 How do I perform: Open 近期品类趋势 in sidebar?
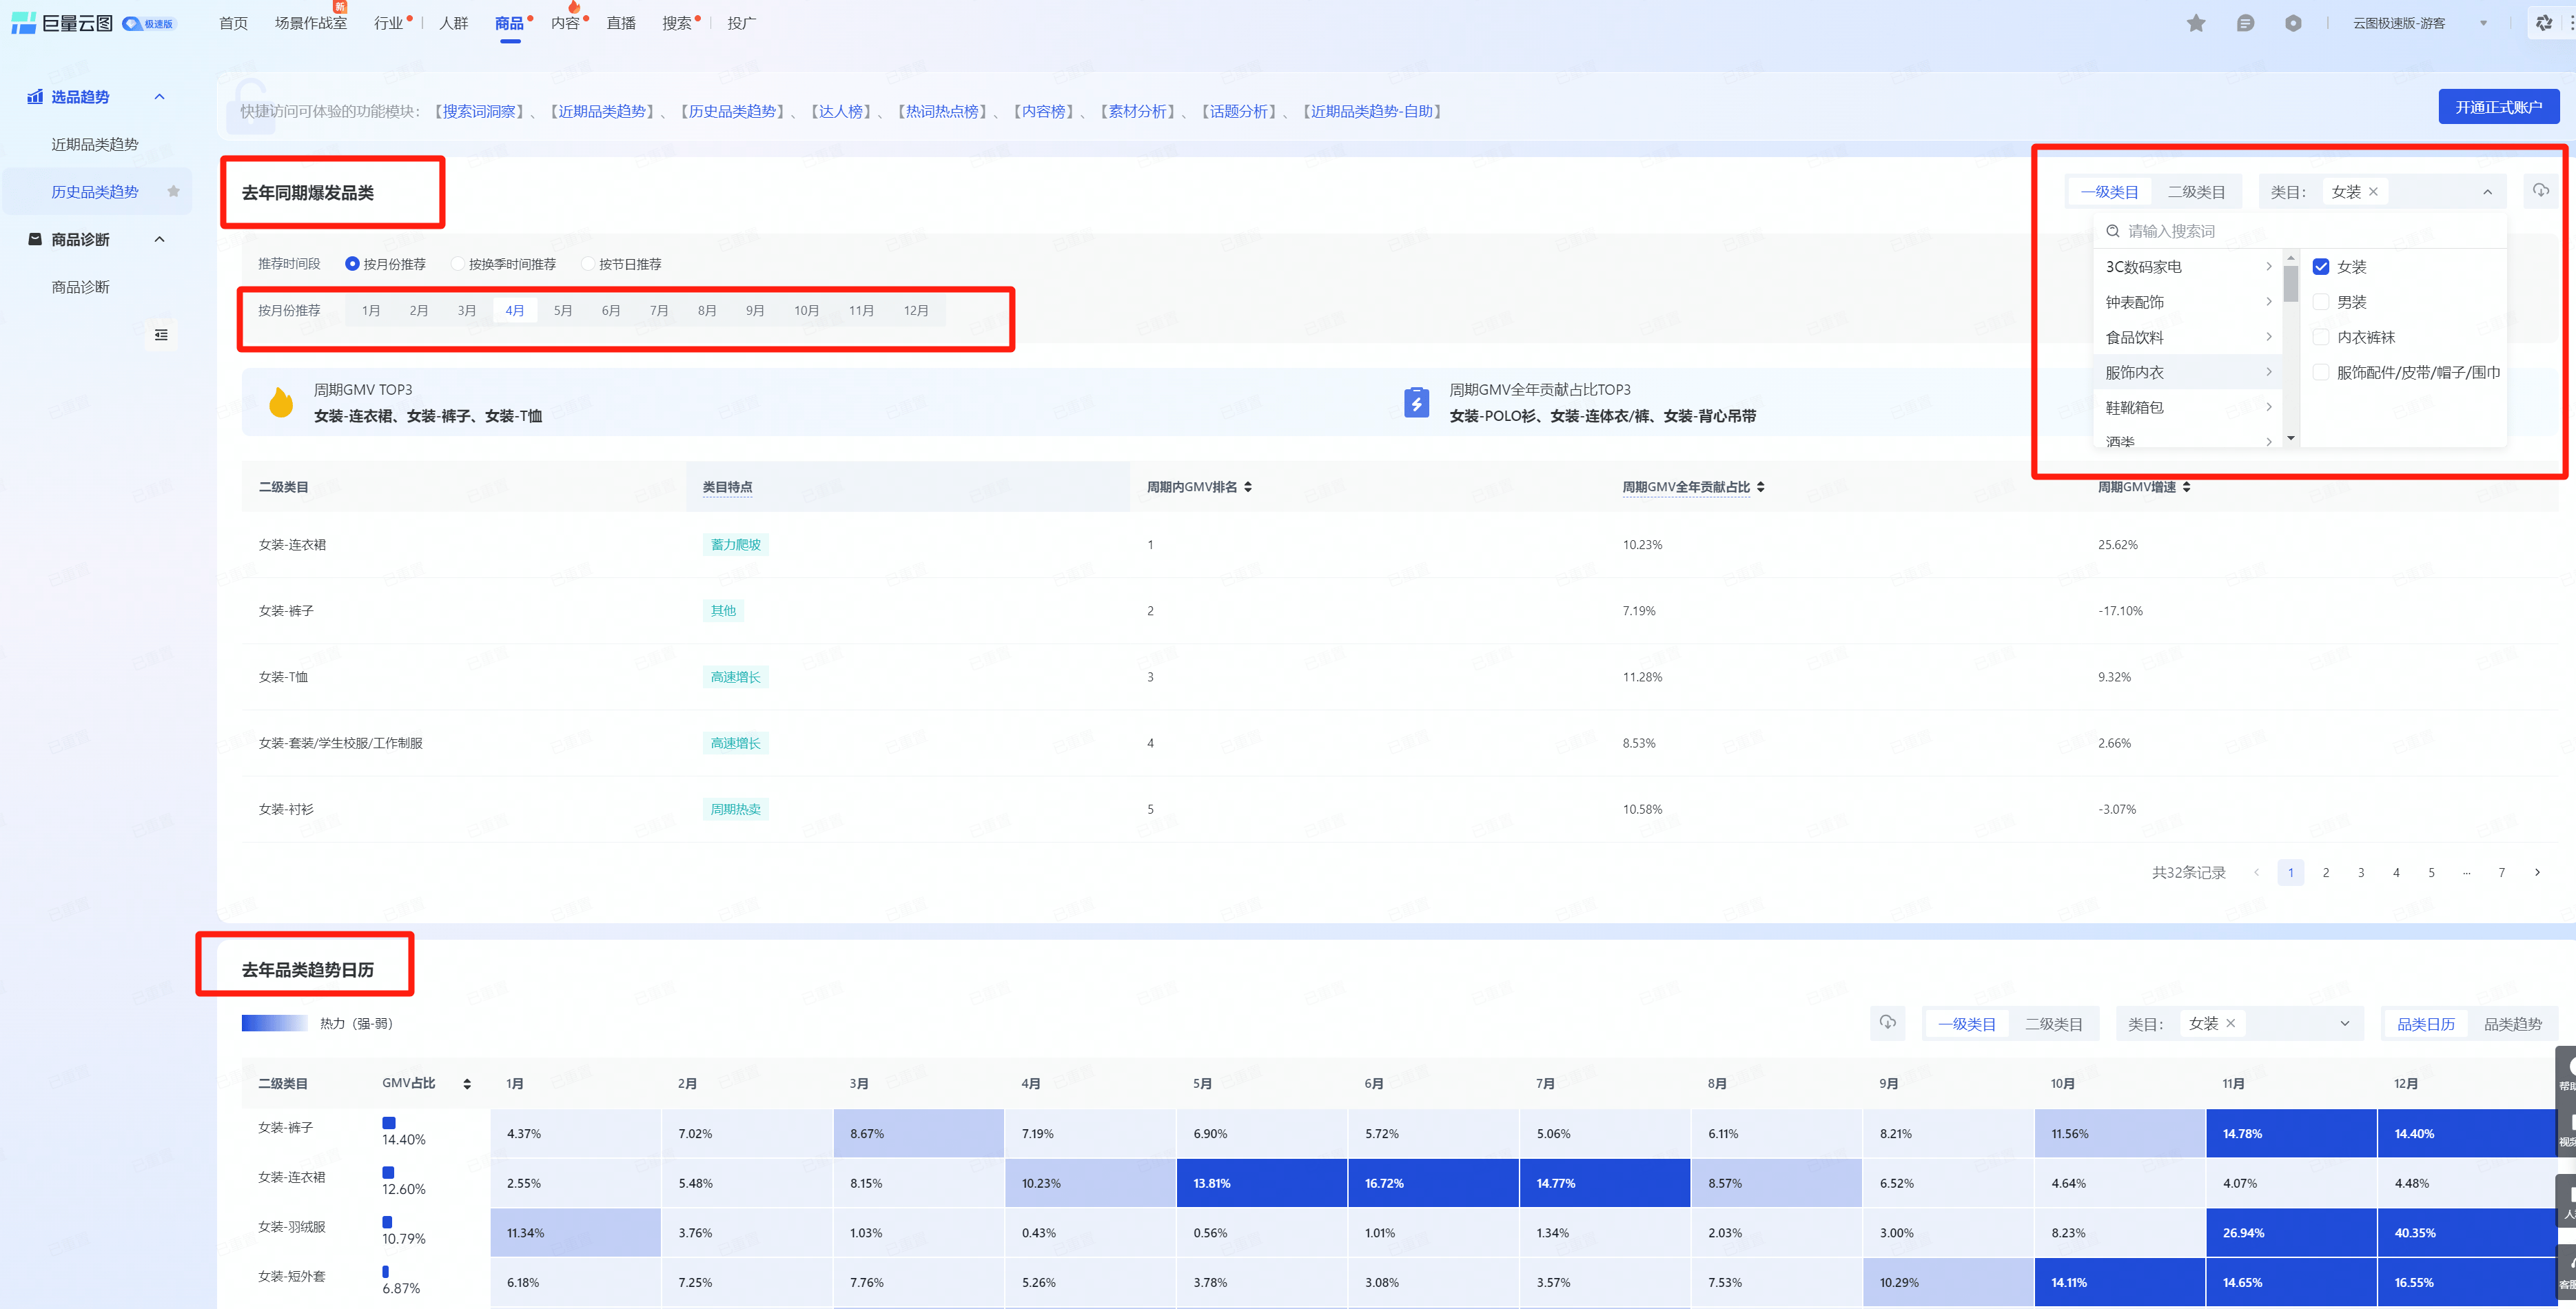pyautogui.click(x=95, y=144)
